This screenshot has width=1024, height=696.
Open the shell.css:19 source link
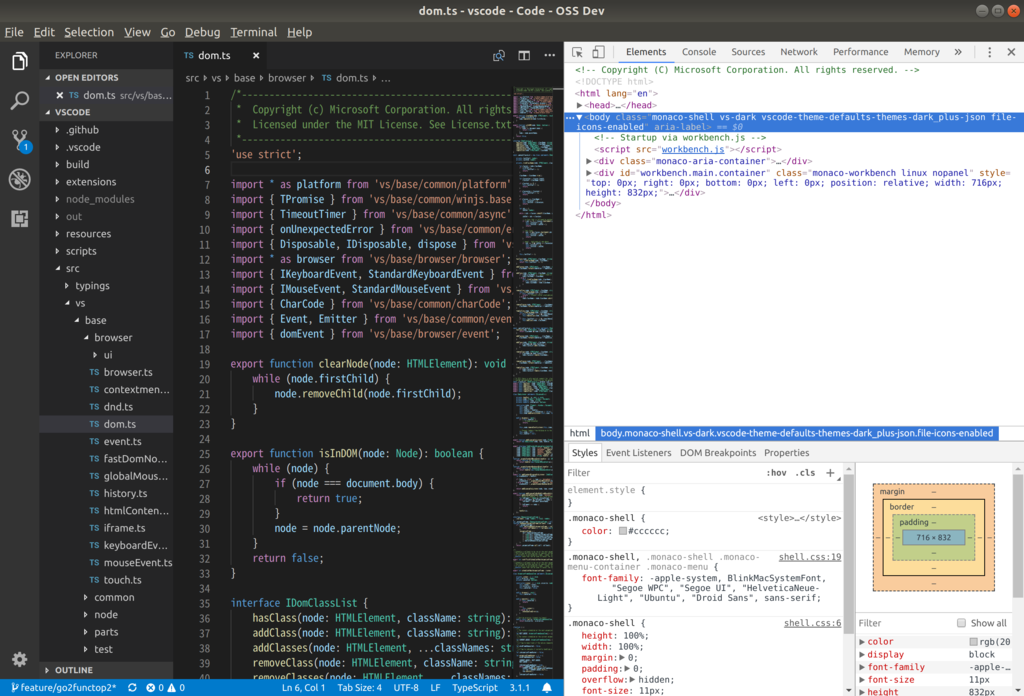coord(810,557)
